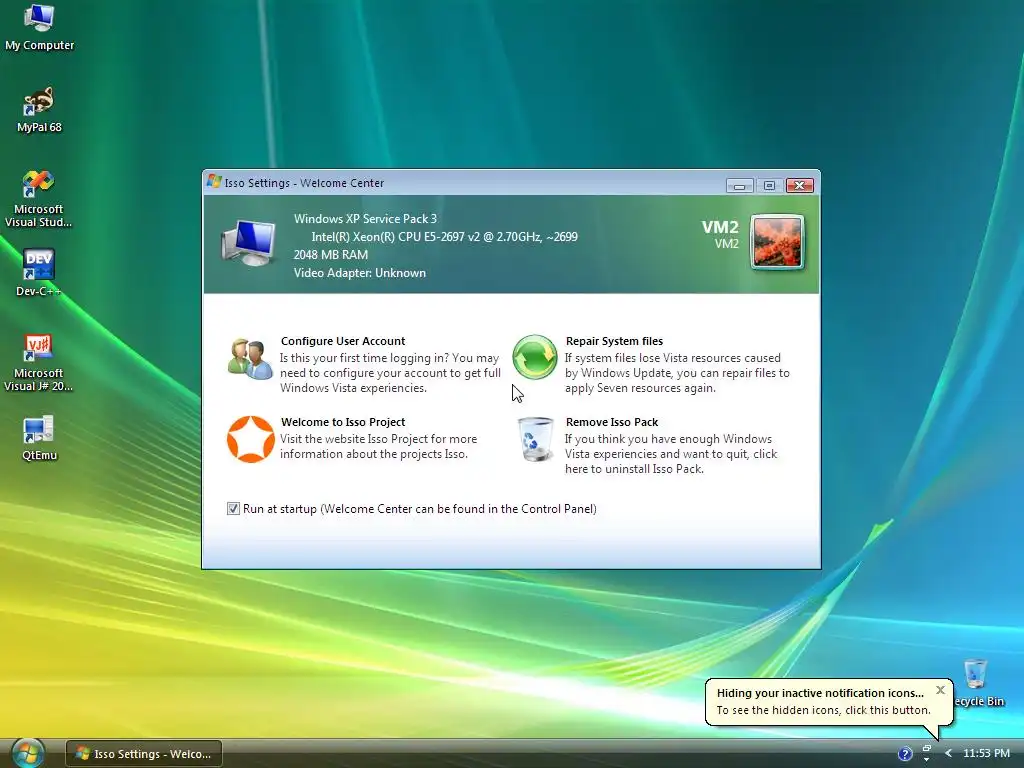Viewport: 1024px width, 768px height.
Task: Show hidden notification icons arrow
Action: pyautogui.click(x=948, y=754)
